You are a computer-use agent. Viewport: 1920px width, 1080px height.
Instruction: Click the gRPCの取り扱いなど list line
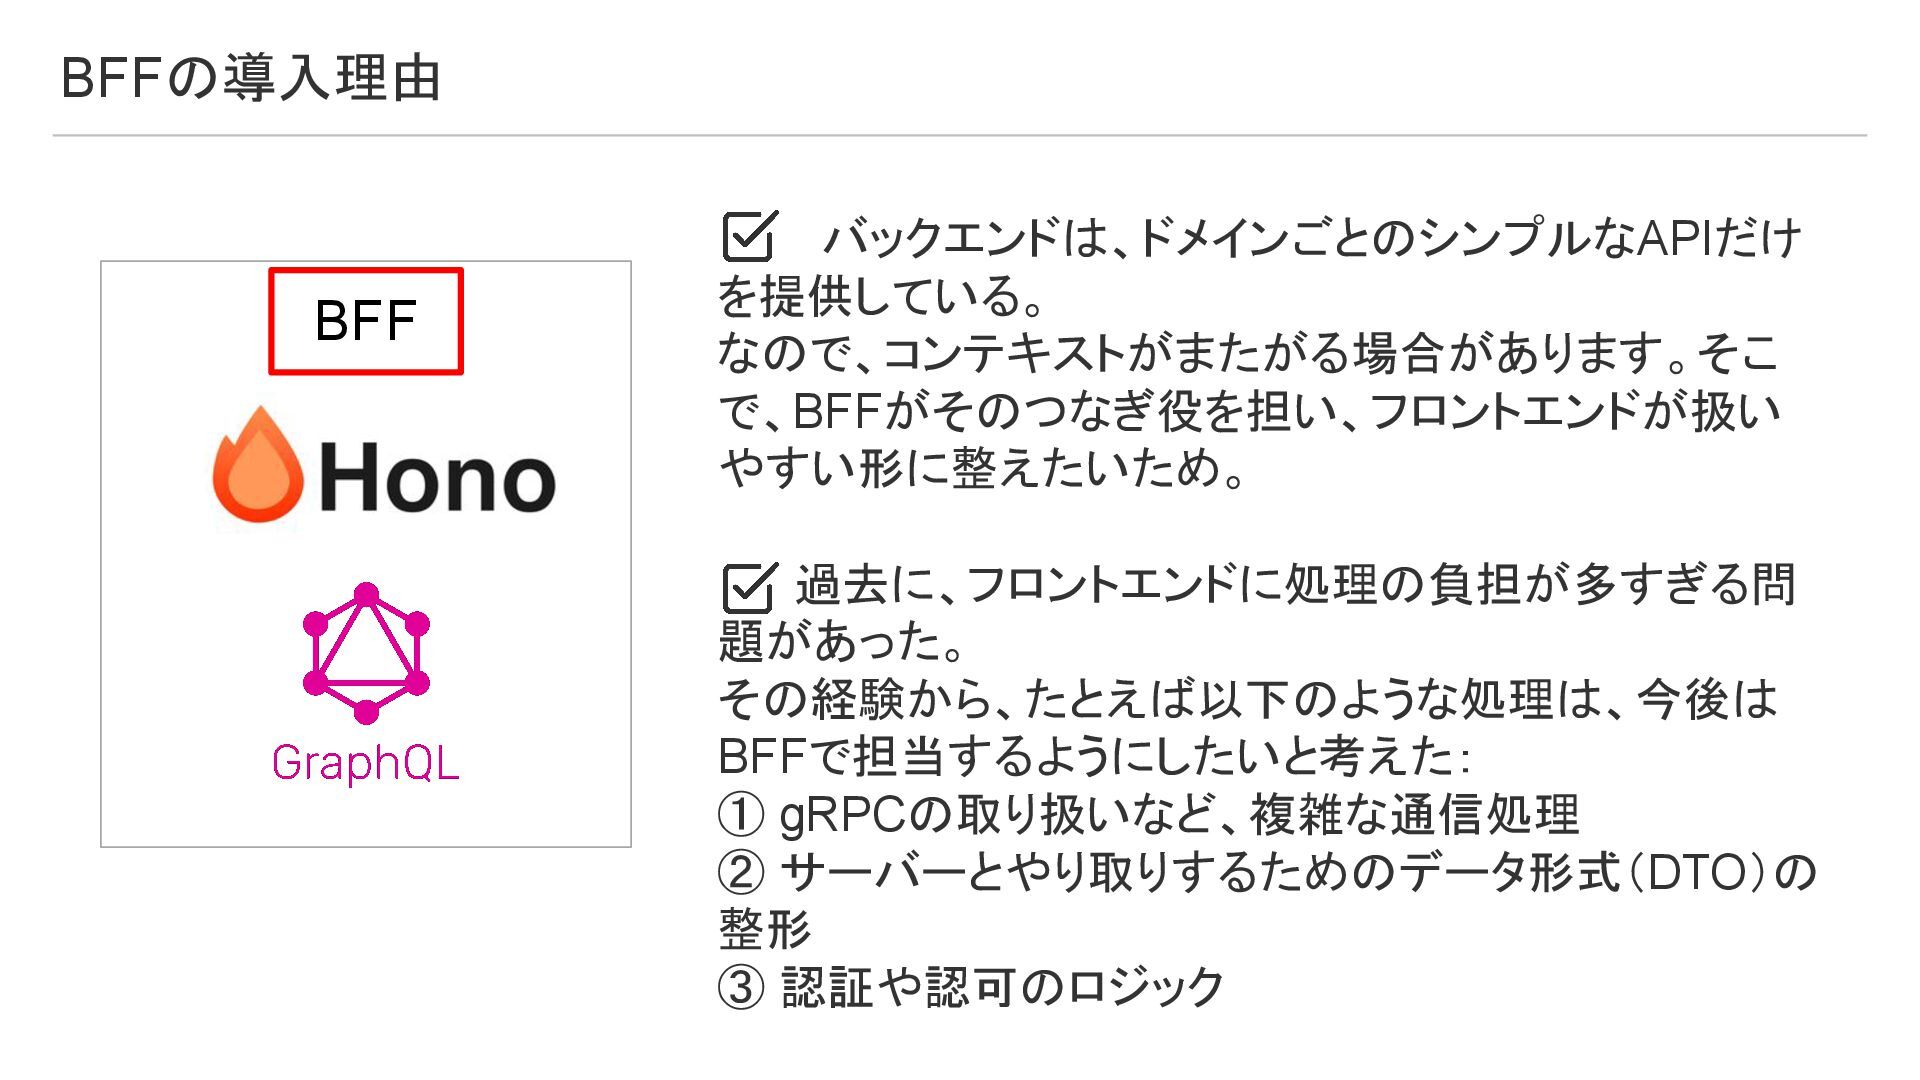1149,815
